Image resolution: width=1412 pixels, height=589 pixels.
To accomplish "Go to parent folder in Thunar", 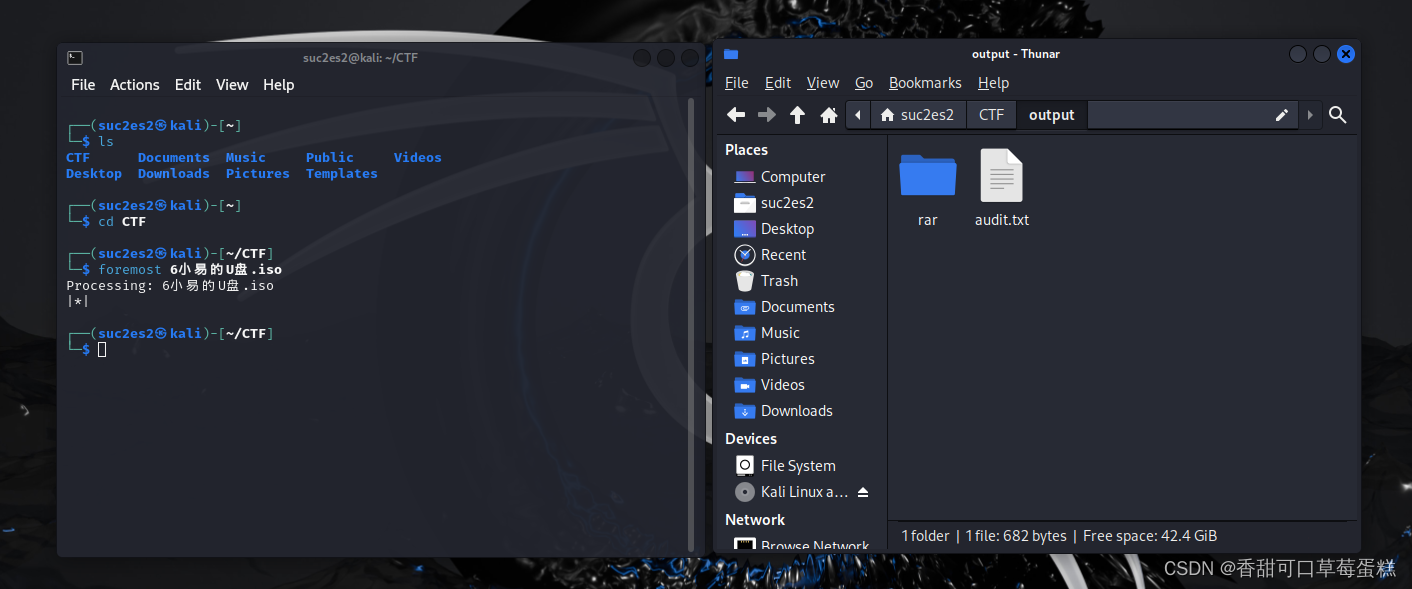I will [x=797, y=115].
